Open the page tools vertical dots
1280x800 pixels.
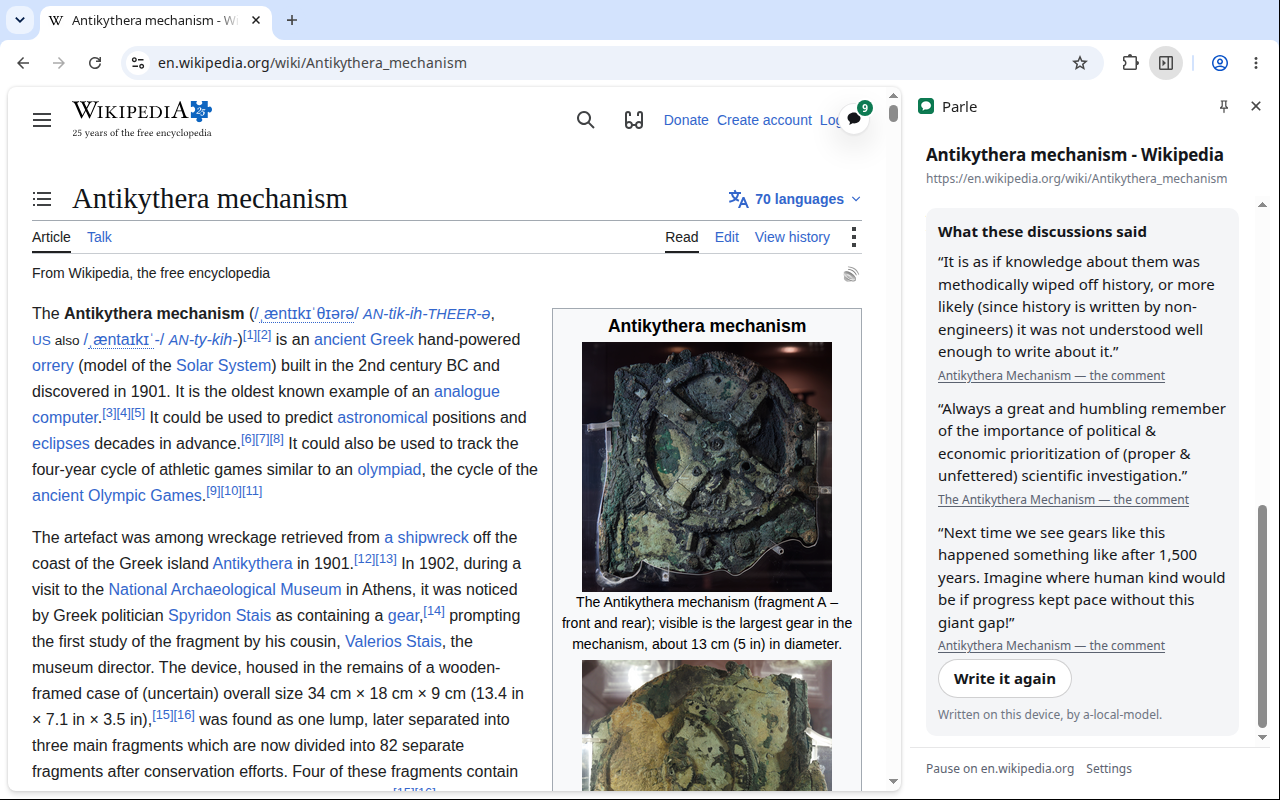853,237
